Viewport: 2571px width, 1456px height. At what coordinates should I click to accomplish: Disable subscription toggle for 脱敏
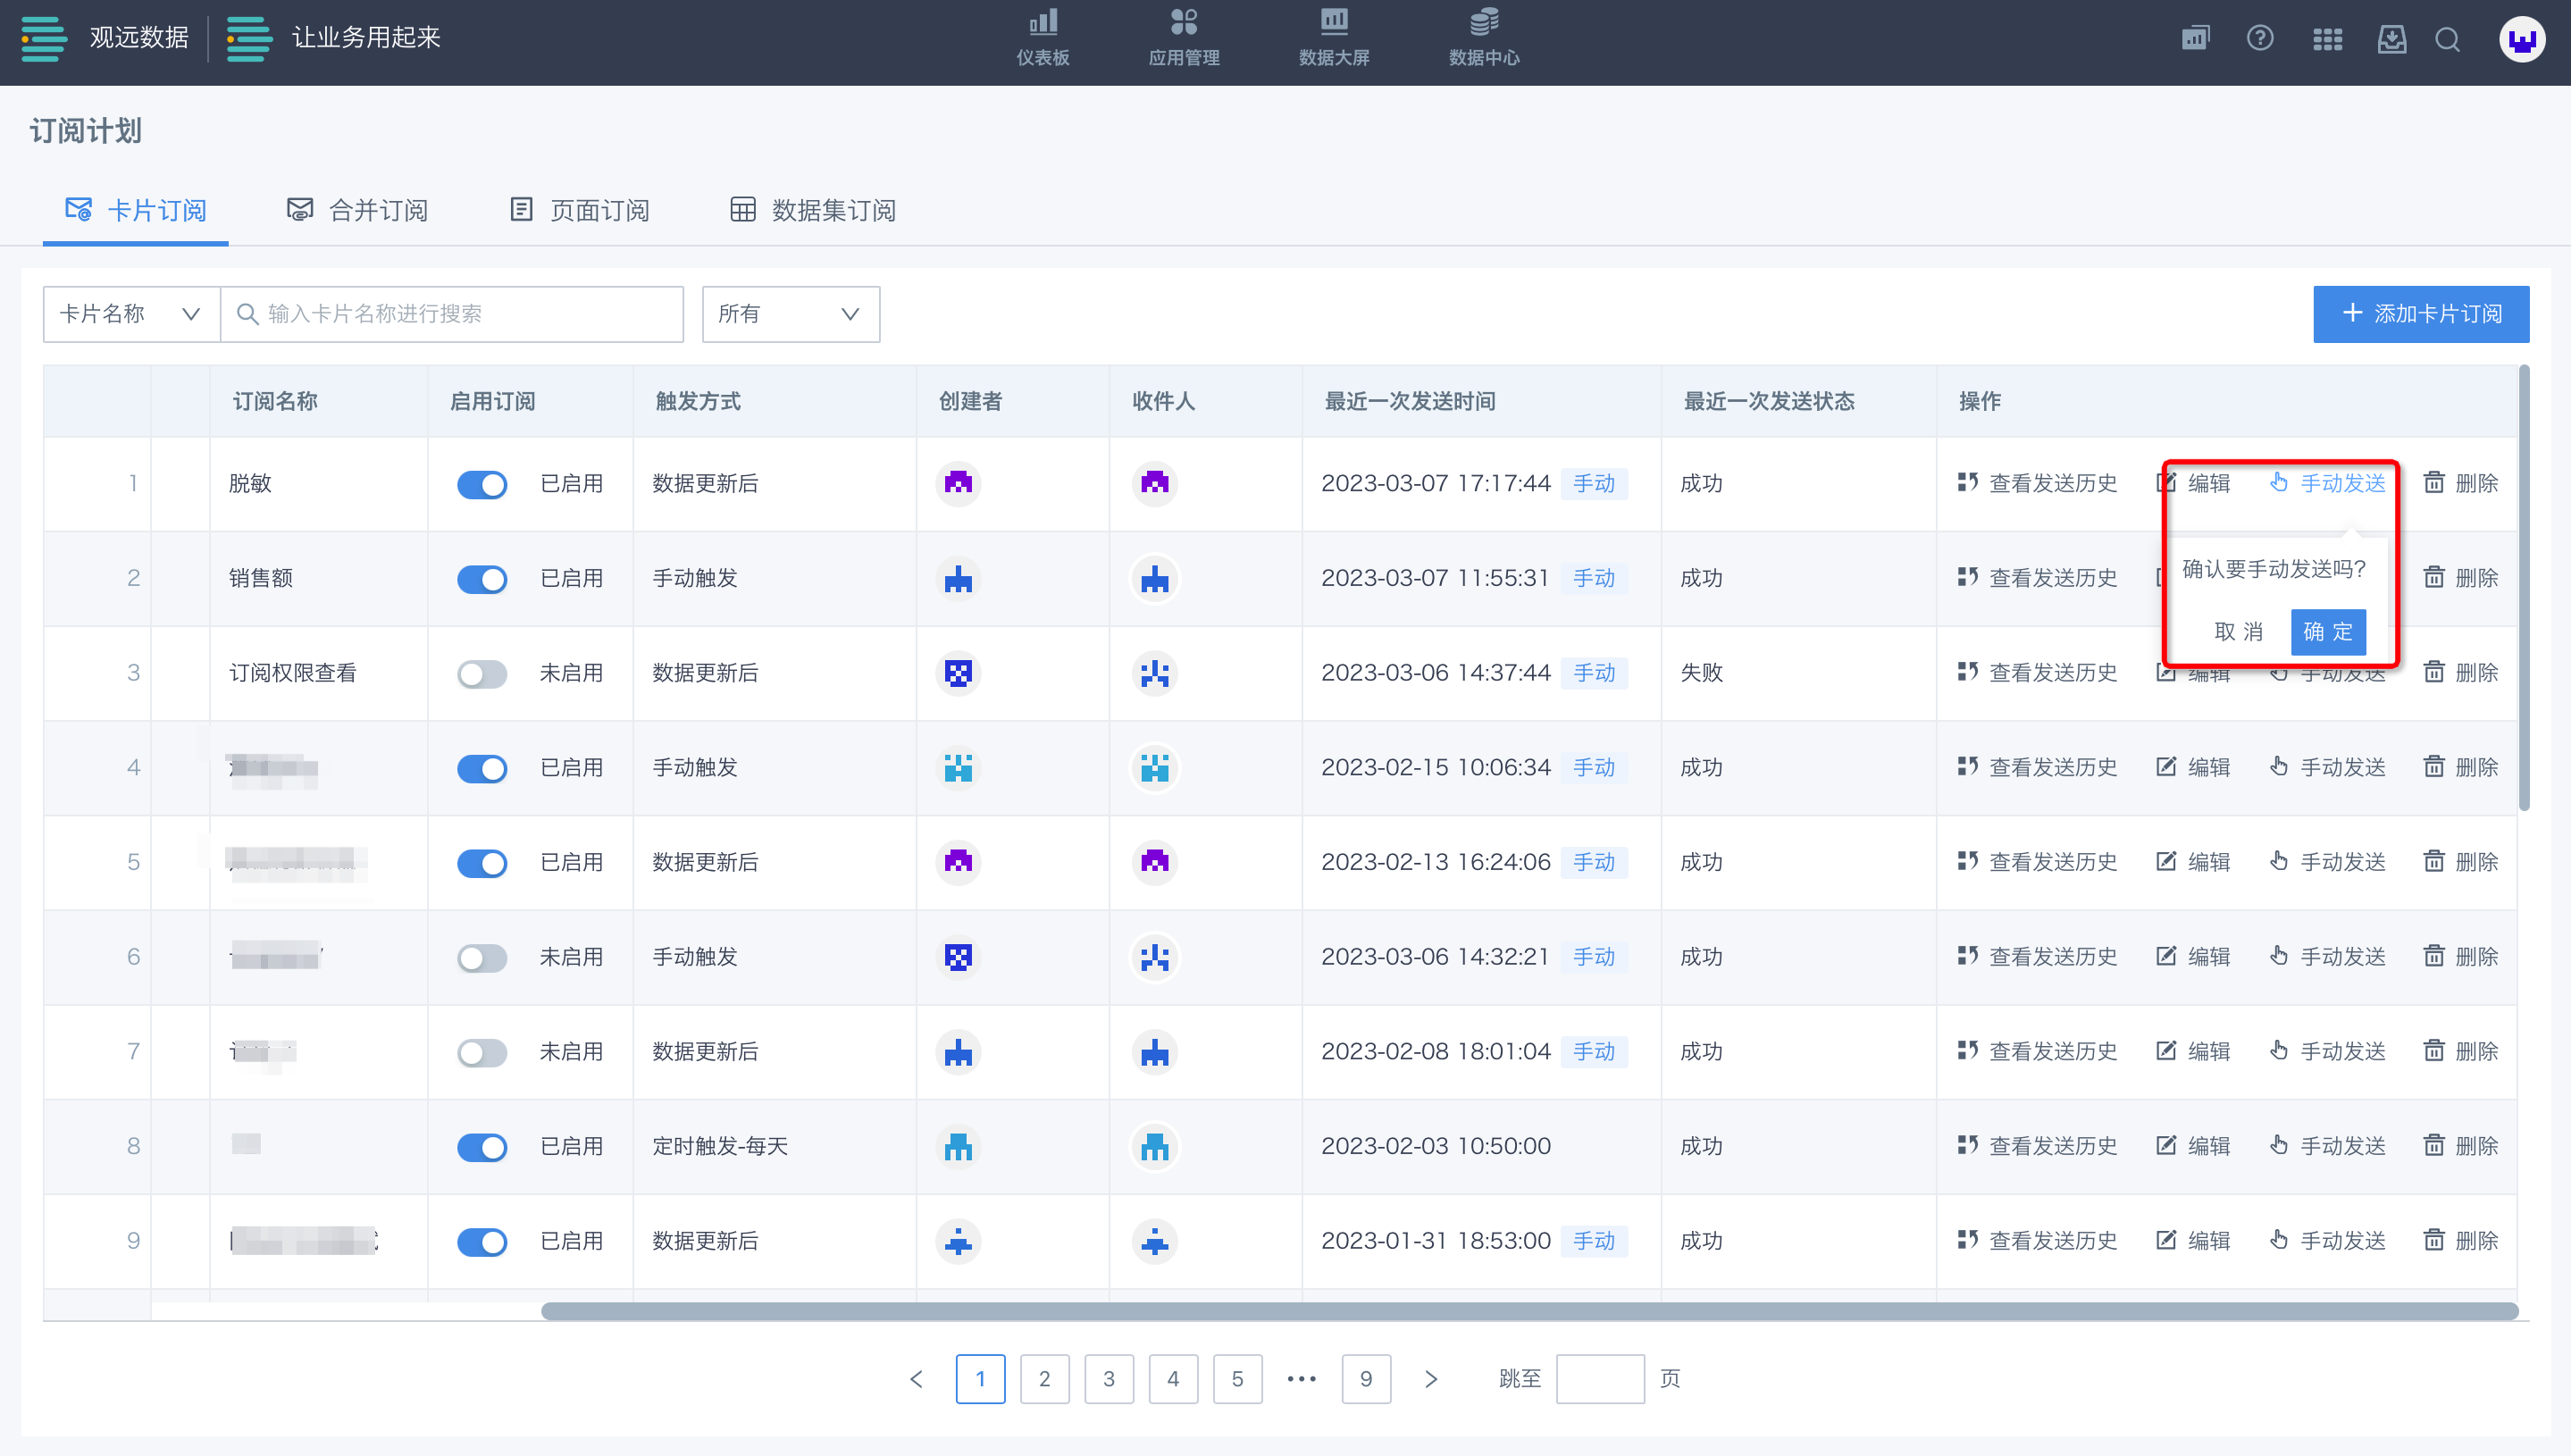(482, 485)
